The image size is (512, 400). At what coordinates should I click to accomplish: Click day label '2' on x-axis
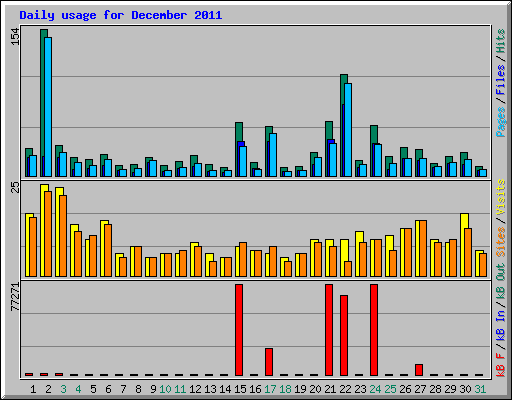48,389
